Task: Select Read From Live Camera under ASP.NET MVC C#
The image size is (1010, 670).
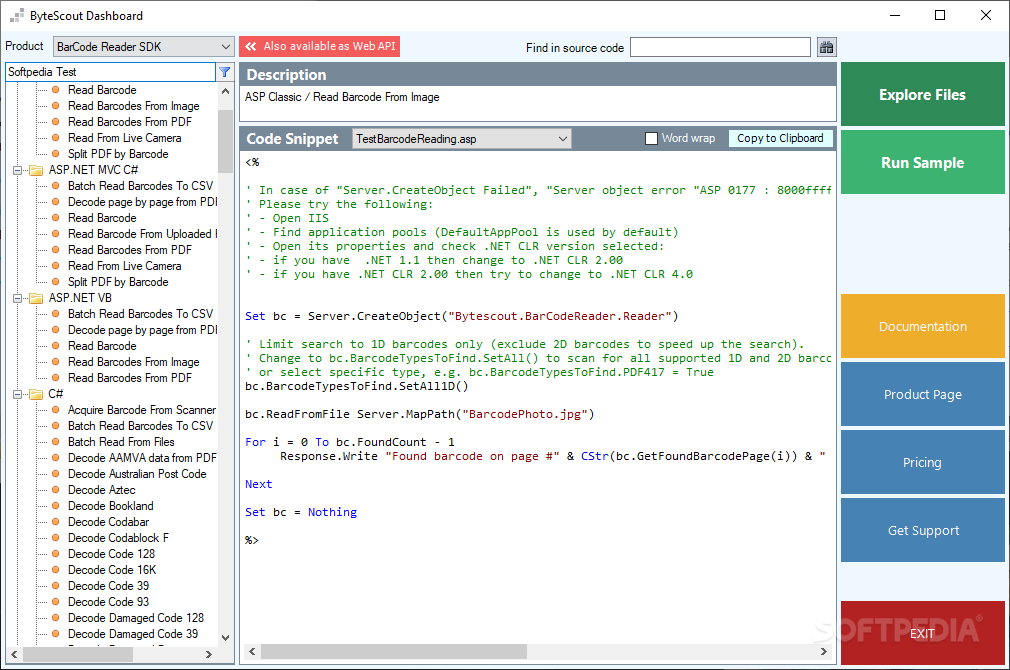Action: (x=124, y=266)
